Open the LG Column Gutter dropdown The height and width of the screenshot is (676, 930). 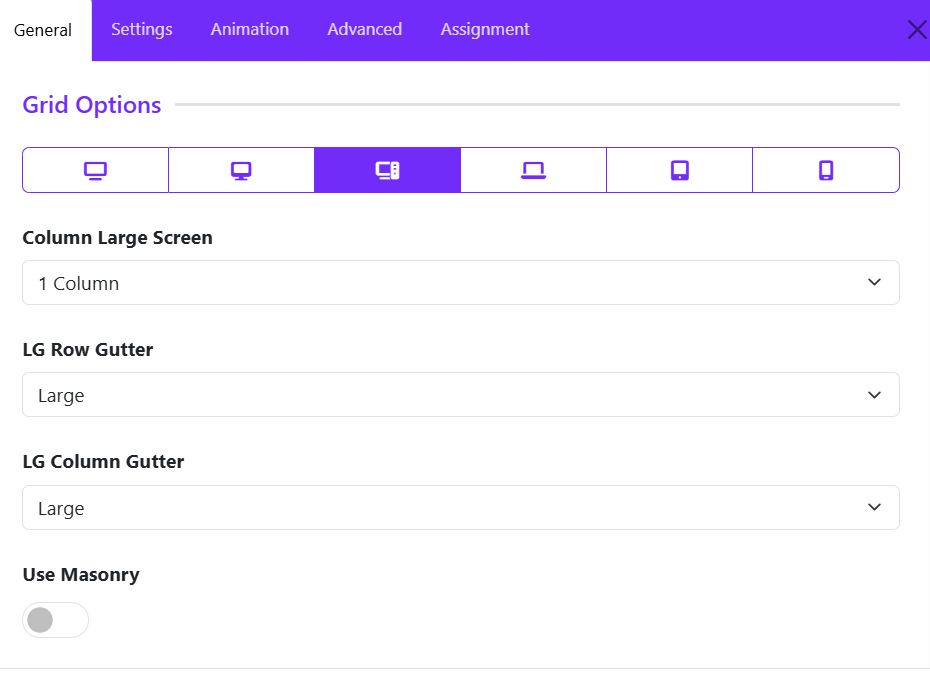(461, 508)
